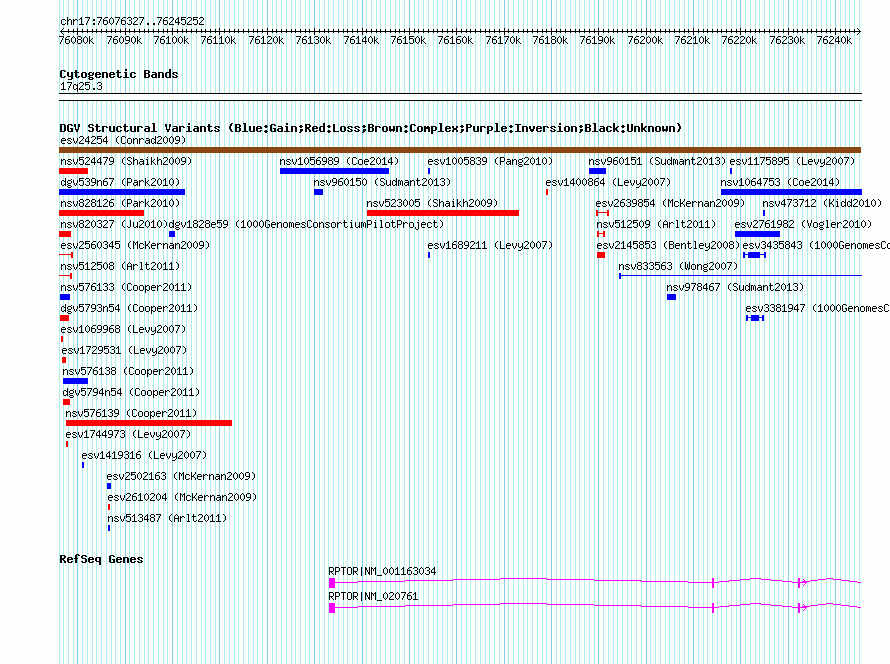Click esv3381947 variant label

click(817, 308)
